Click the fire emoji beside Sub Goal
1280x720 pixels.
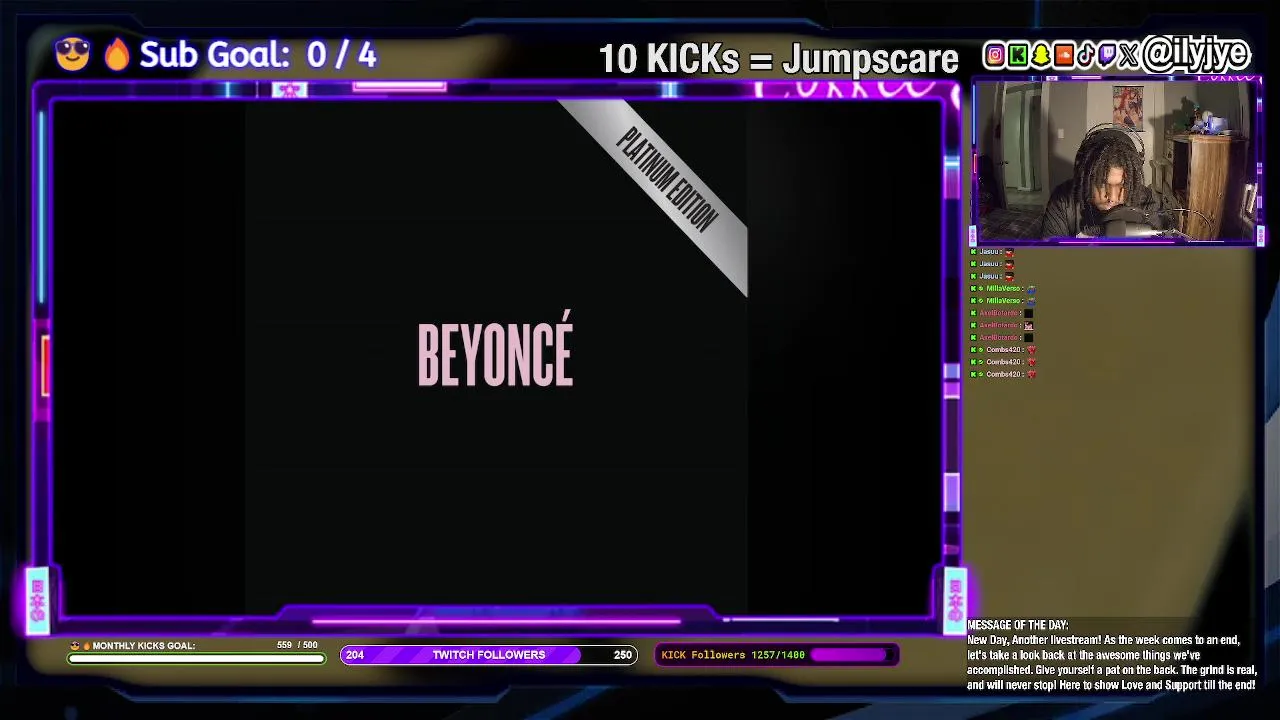coord(117,54)
